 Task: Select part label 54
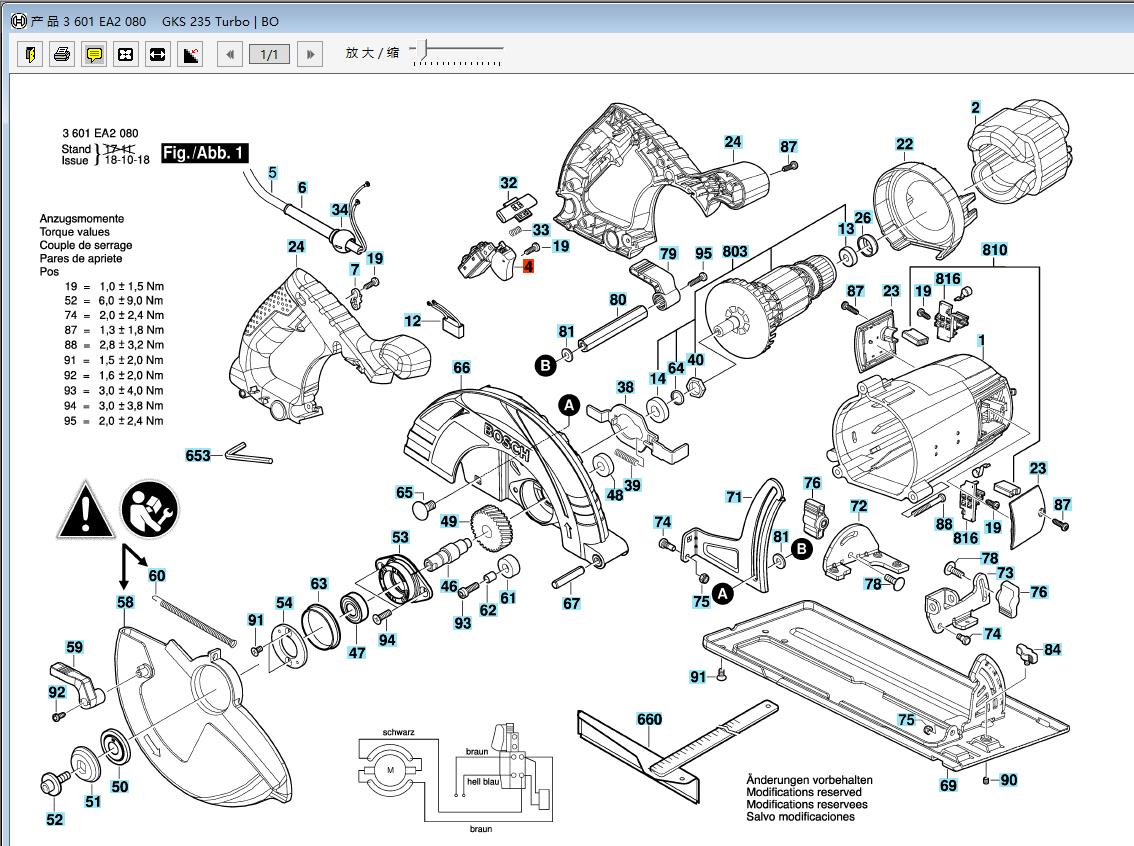click(284, 602)
